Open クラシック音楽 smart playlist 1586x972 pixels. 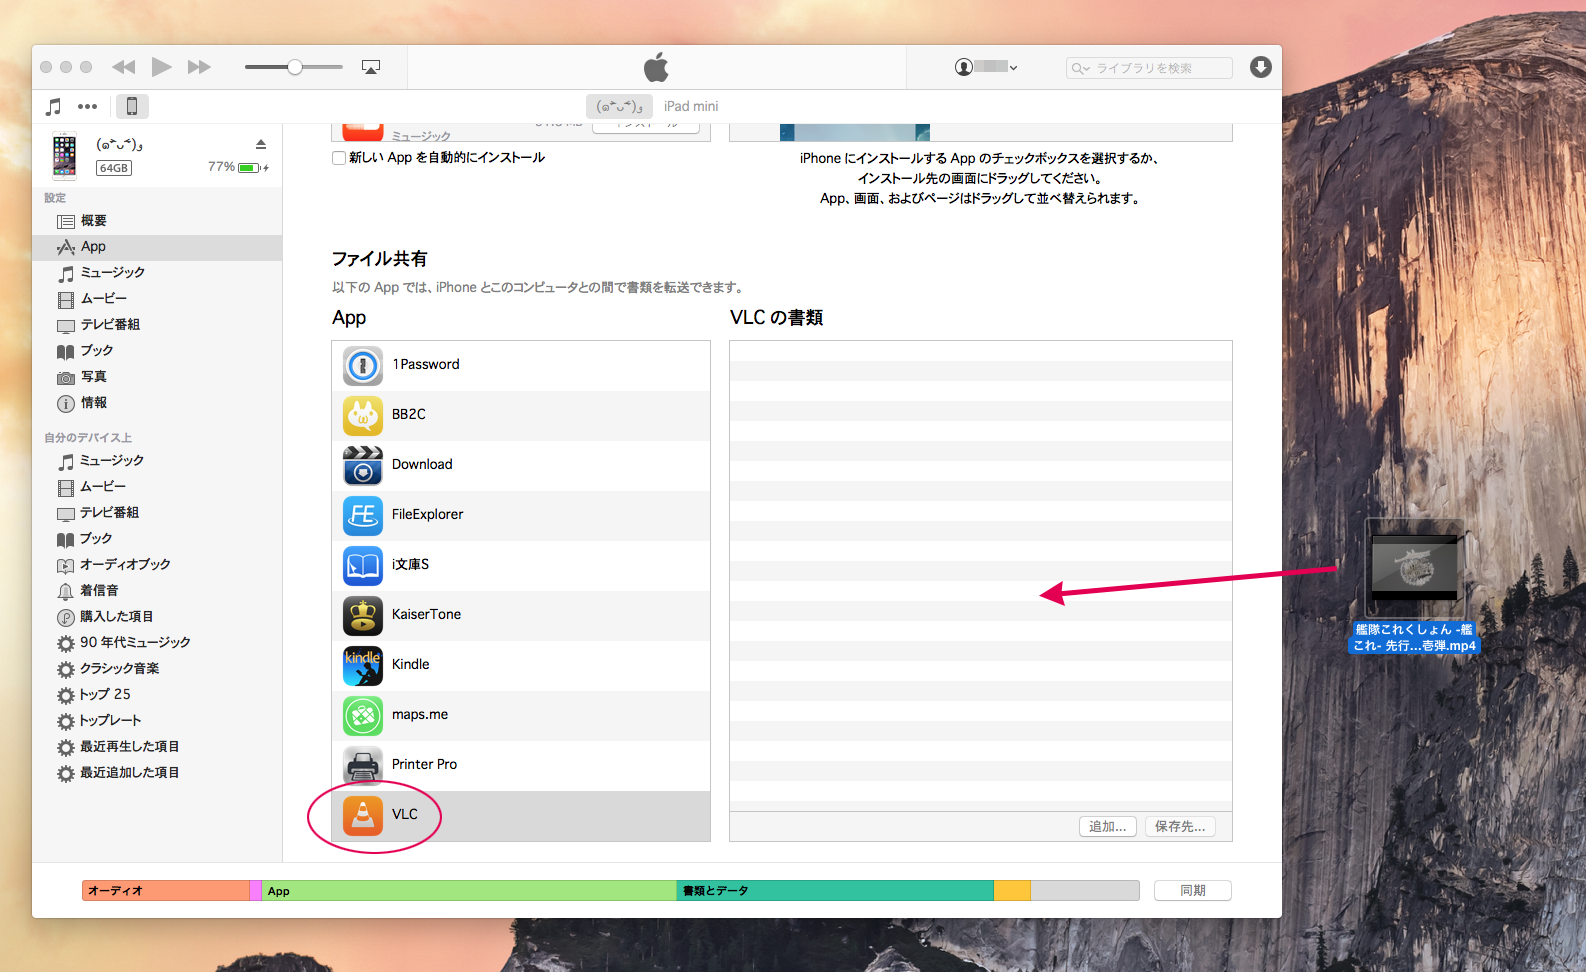point(157,669)
